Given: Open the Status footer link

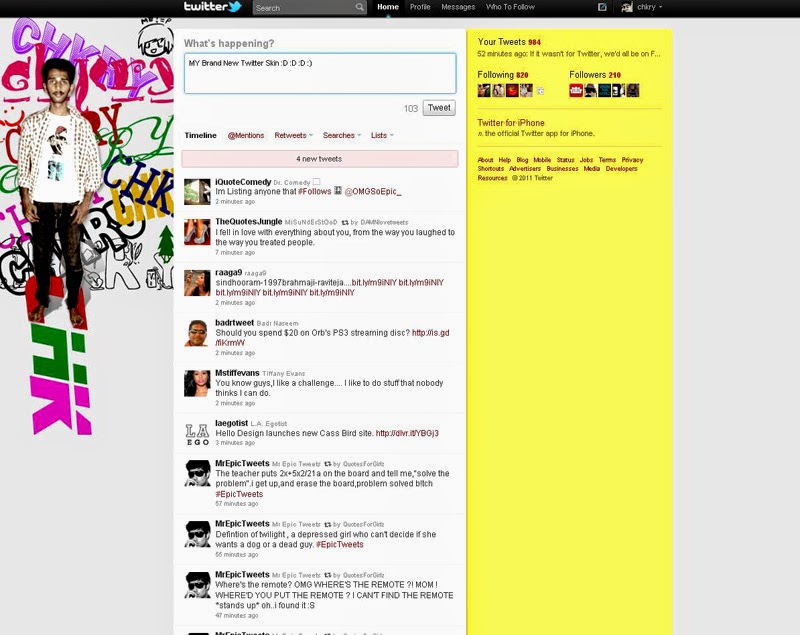Looking at the screenshot, I should point(565,160).
